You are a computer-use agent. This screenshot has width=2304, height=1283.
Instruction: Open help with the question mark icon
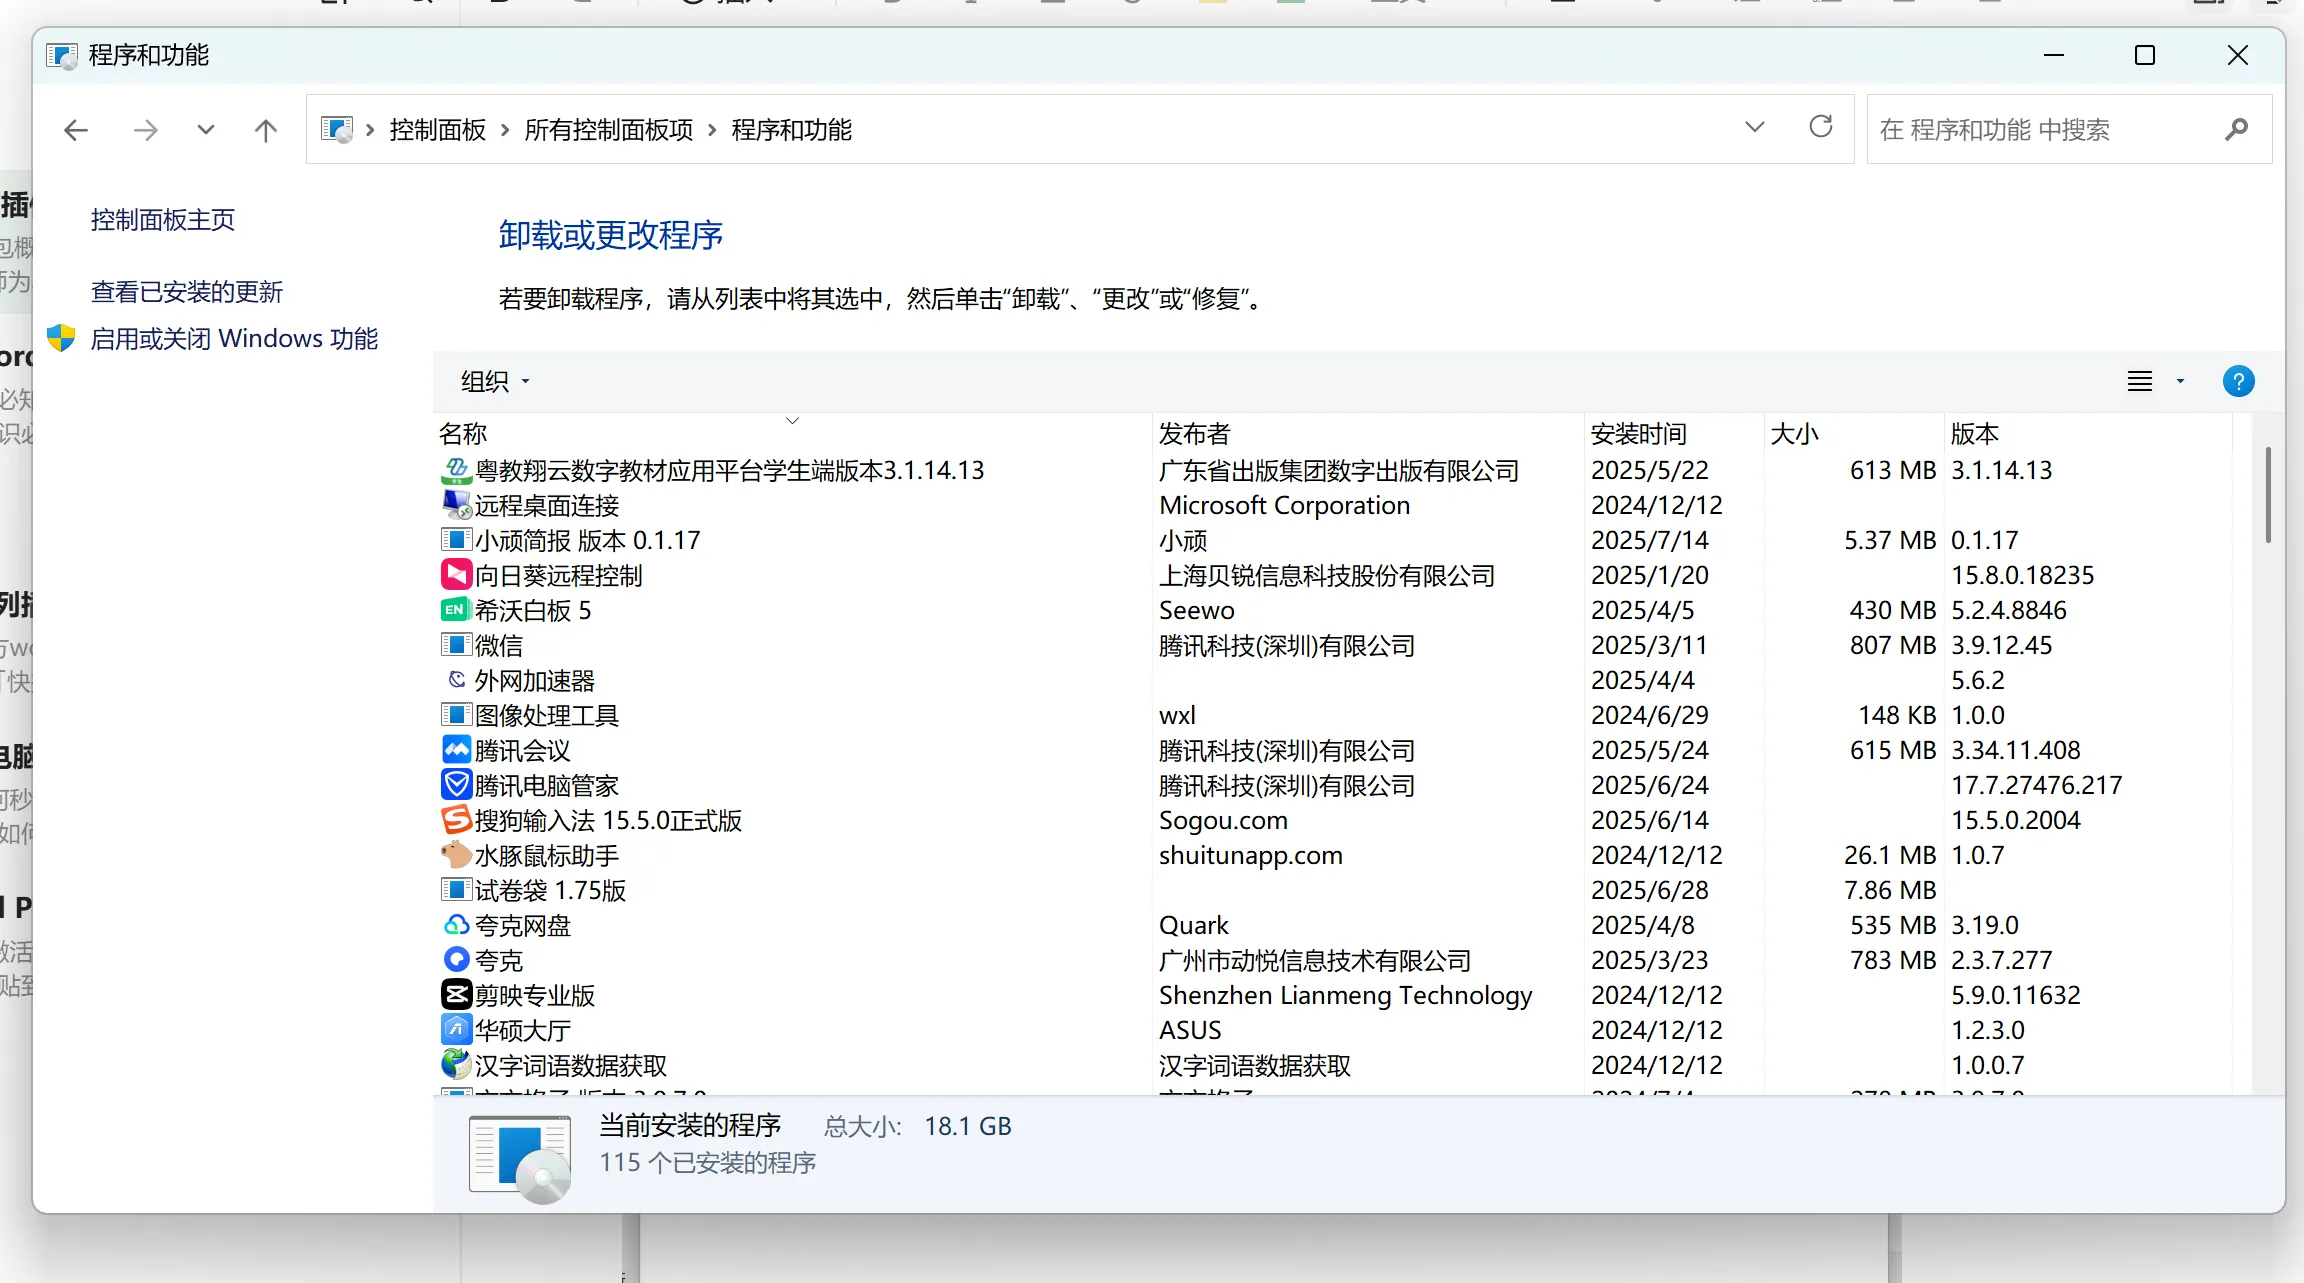pos(2238,381)
